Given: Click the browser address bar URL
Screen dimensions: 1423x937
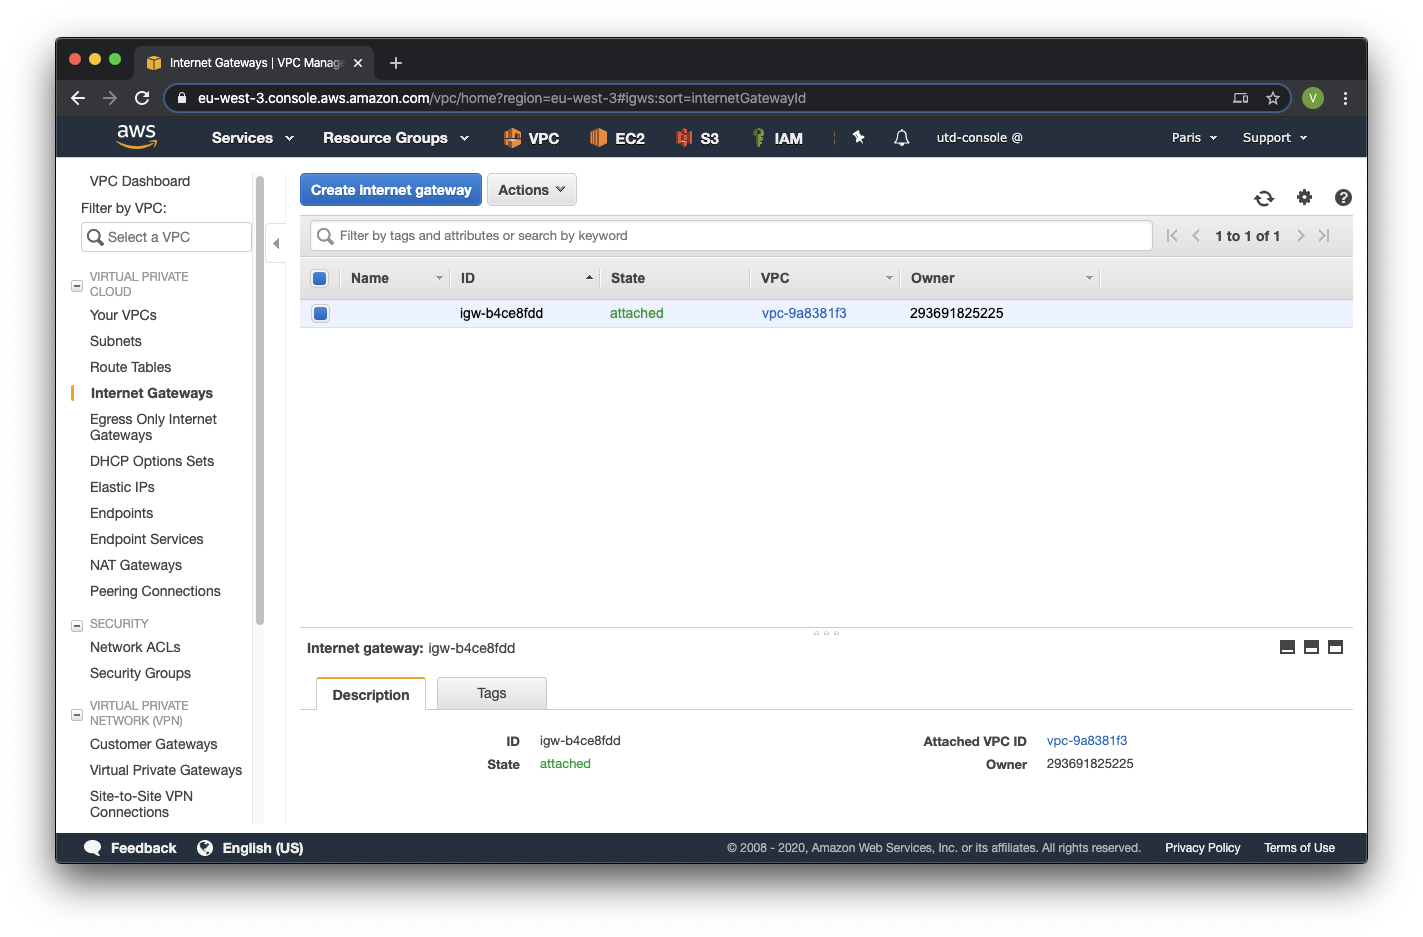Looking at the screenshot, I should point(502,98).
